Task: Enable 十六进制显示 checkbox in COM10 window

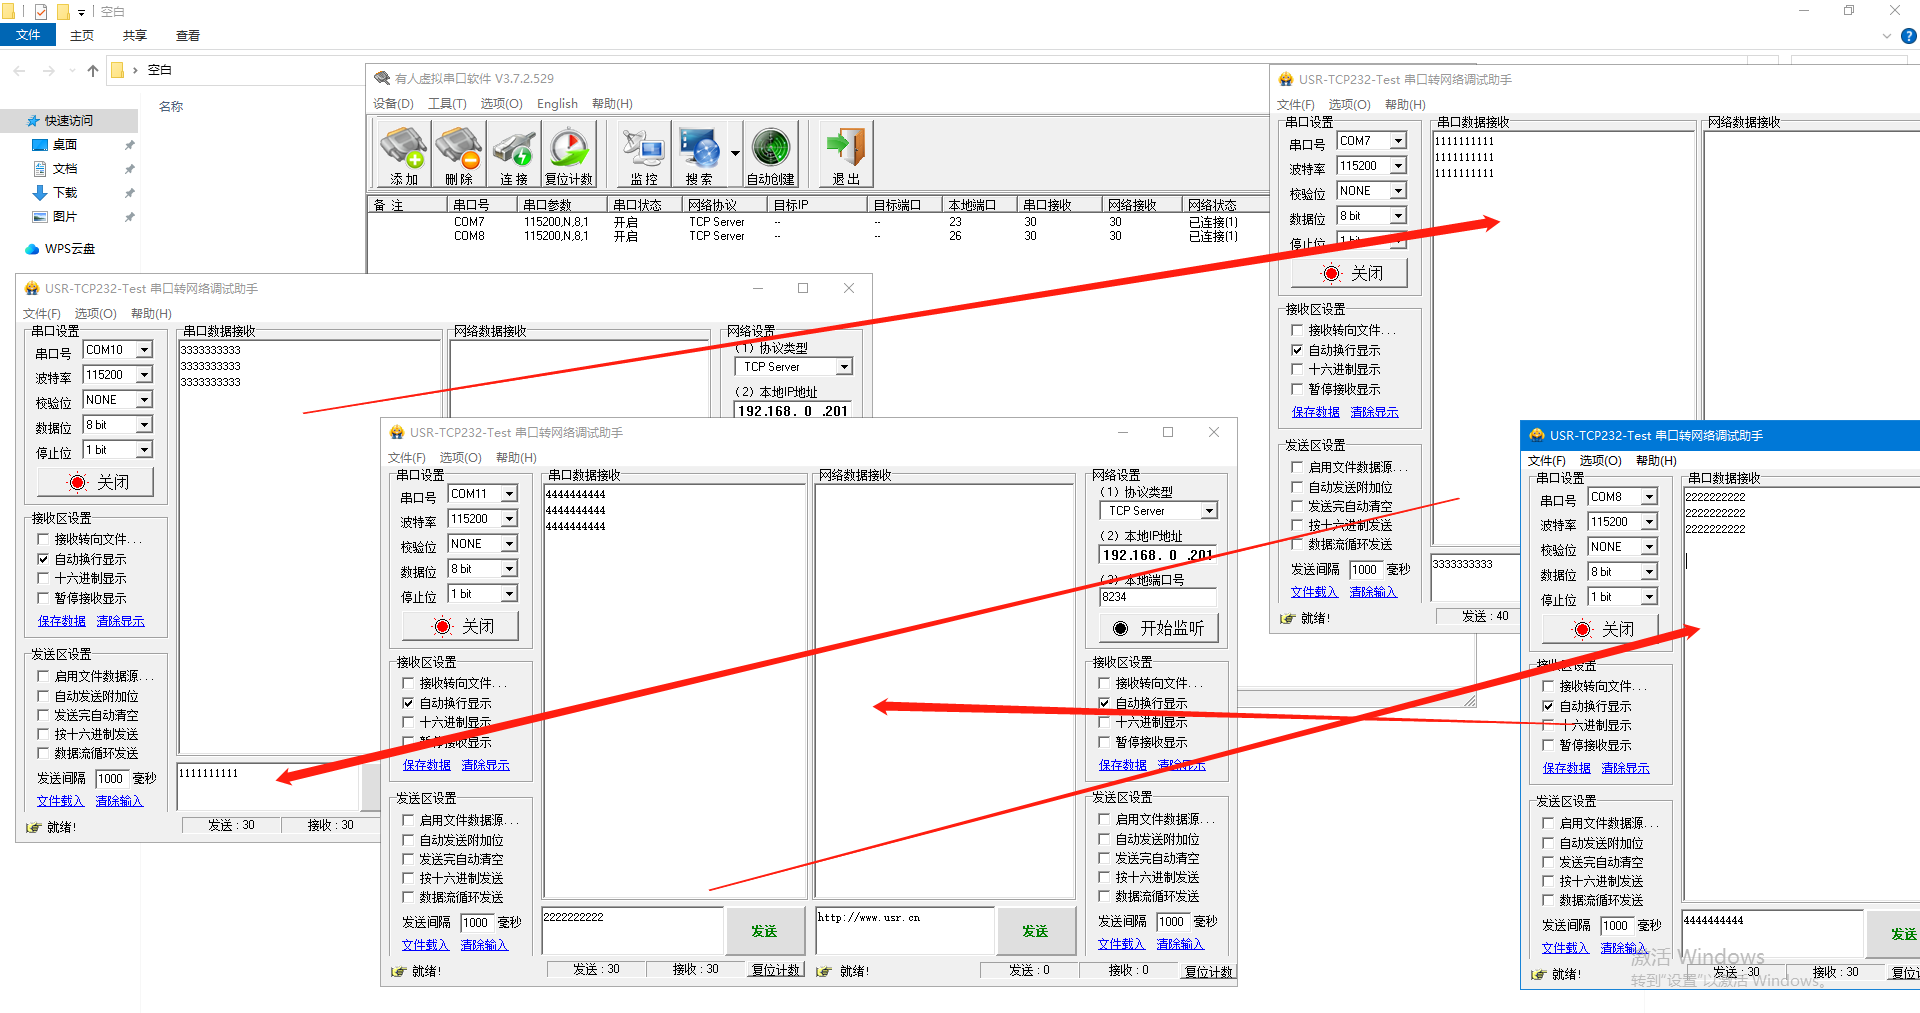Action: click(43, 579)
